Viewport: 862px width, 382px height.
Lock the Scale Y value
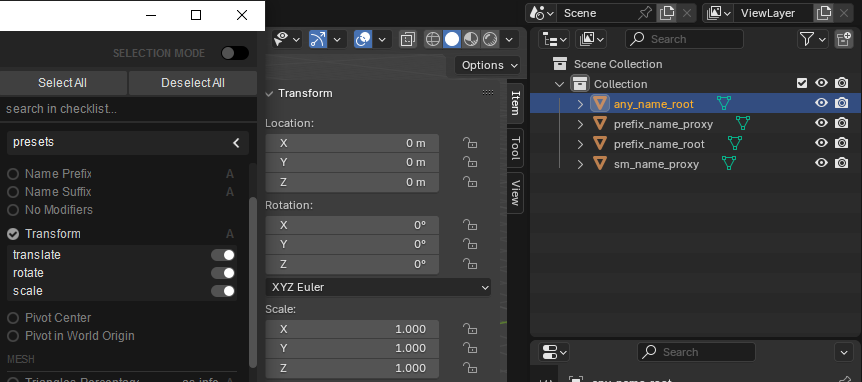coord(469,348)
